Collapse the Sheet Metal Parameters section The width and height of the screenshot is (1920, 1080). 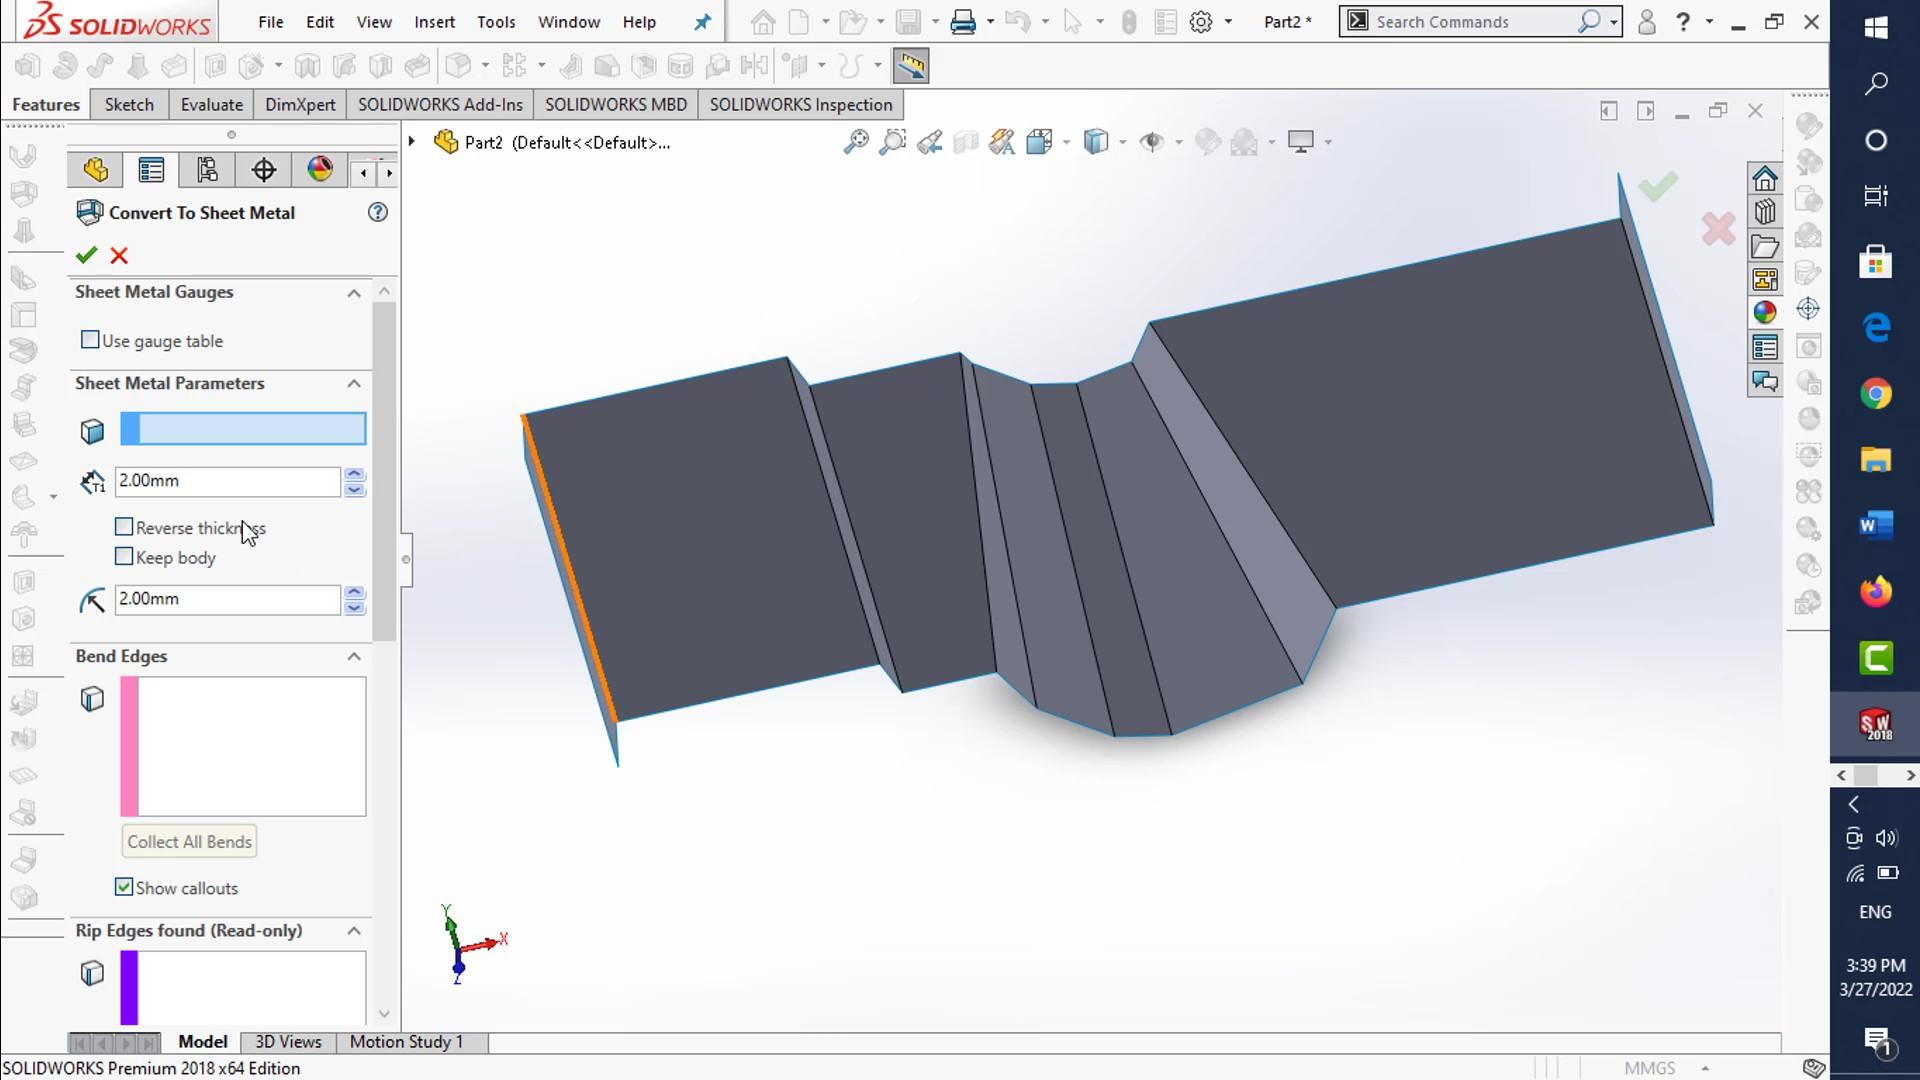pyautogui.click(x=352, y=383)
